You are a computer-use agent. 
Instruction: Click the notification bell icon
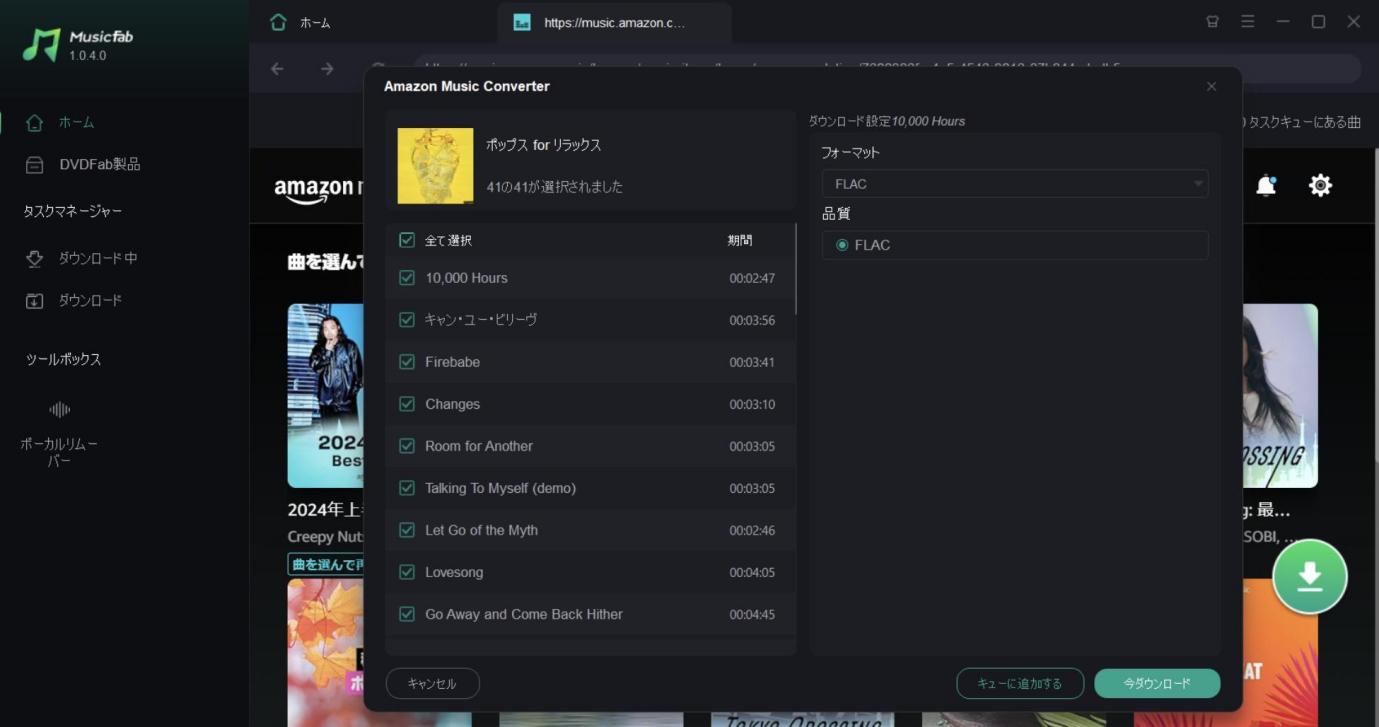(1266, 185)
